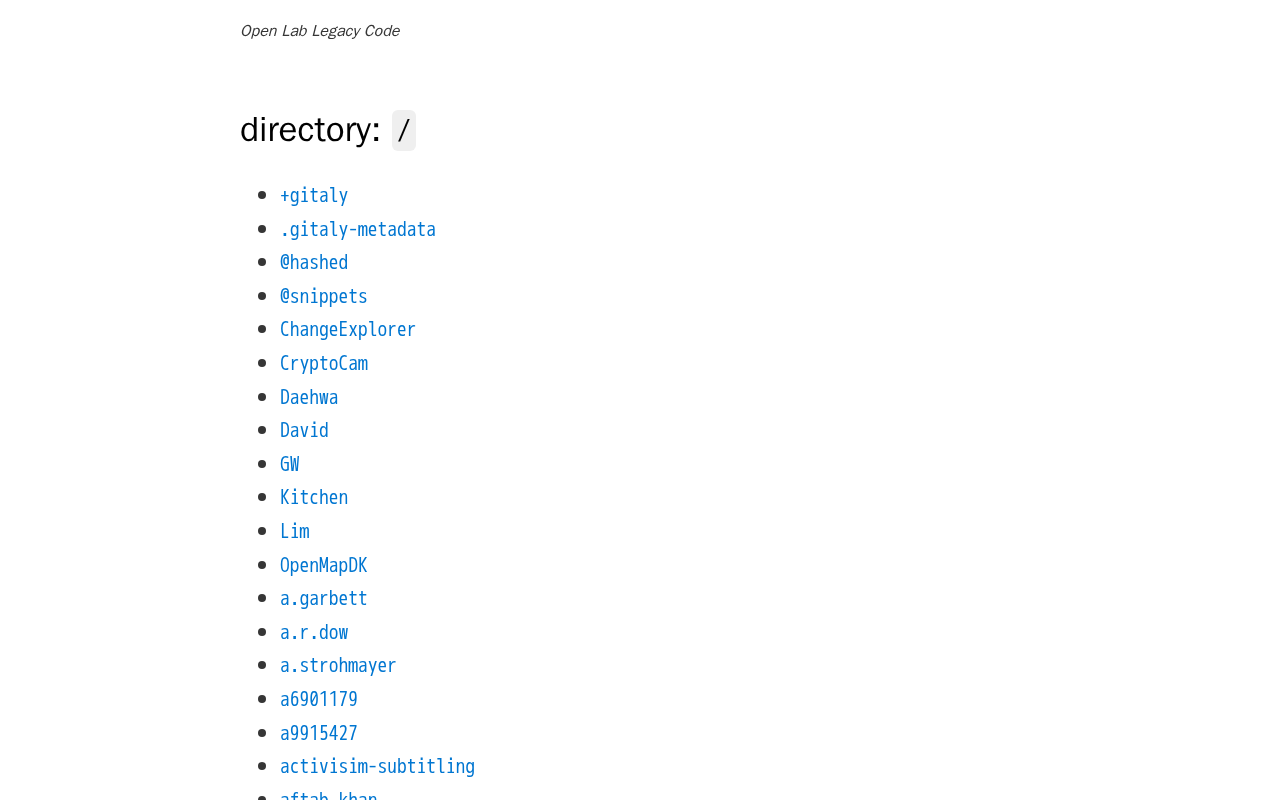Open the Kitchen folder link

[x=314, y=498]
